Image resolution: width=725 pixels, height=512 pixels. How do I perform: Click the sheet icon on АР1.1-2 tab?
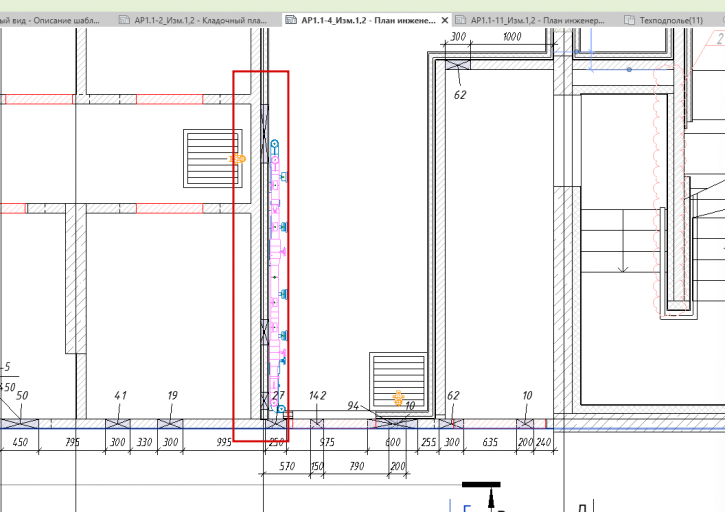pos(124,20)
